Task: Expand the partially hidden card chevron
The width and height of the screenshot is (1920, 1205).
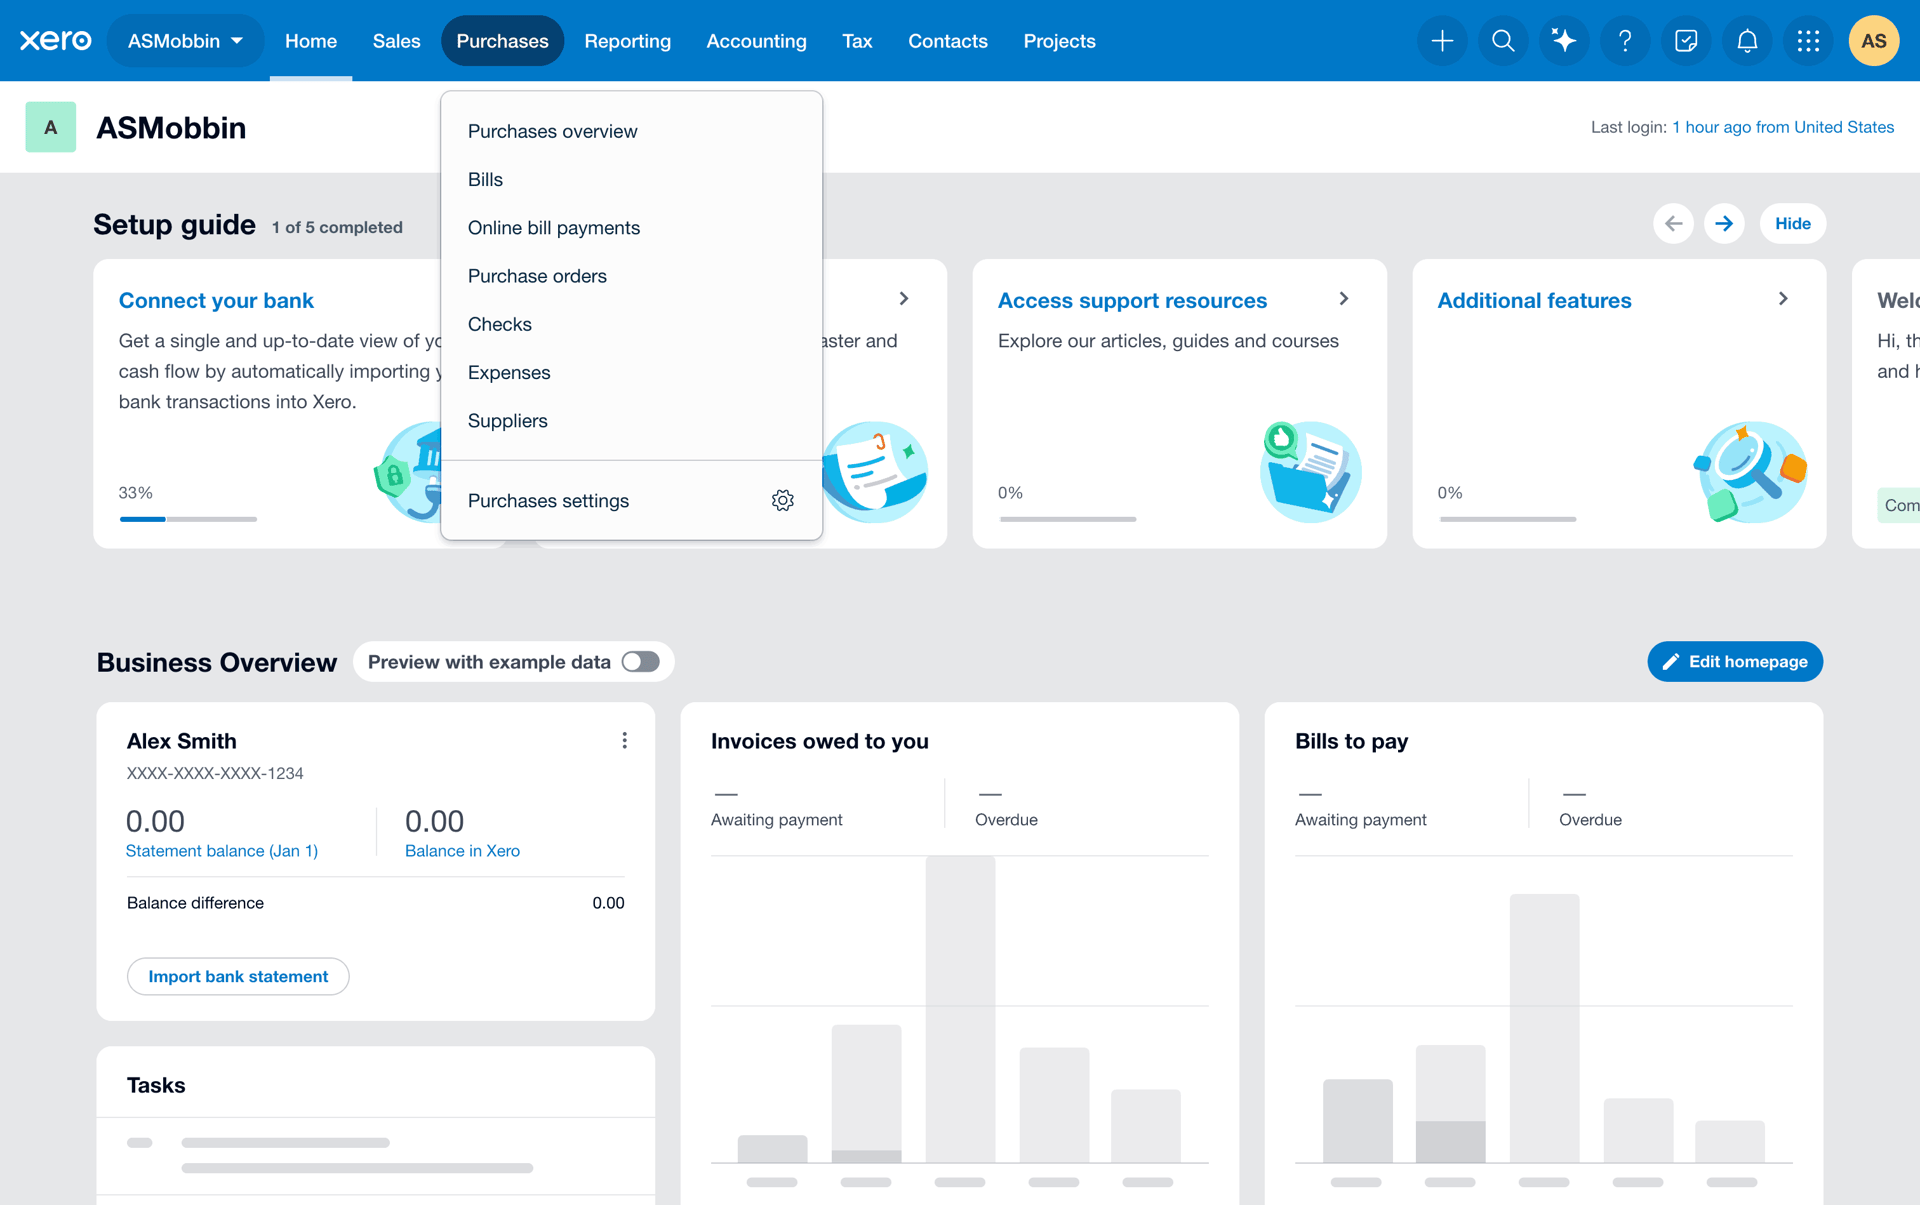Action: (x=904, y=299)
